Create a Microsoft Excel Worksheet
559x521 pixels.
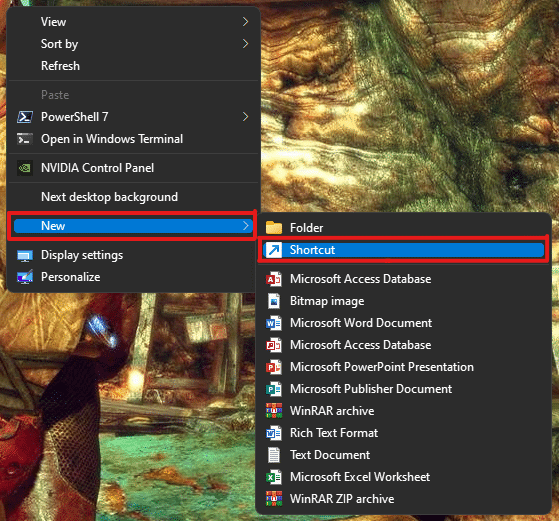[404, 477]
